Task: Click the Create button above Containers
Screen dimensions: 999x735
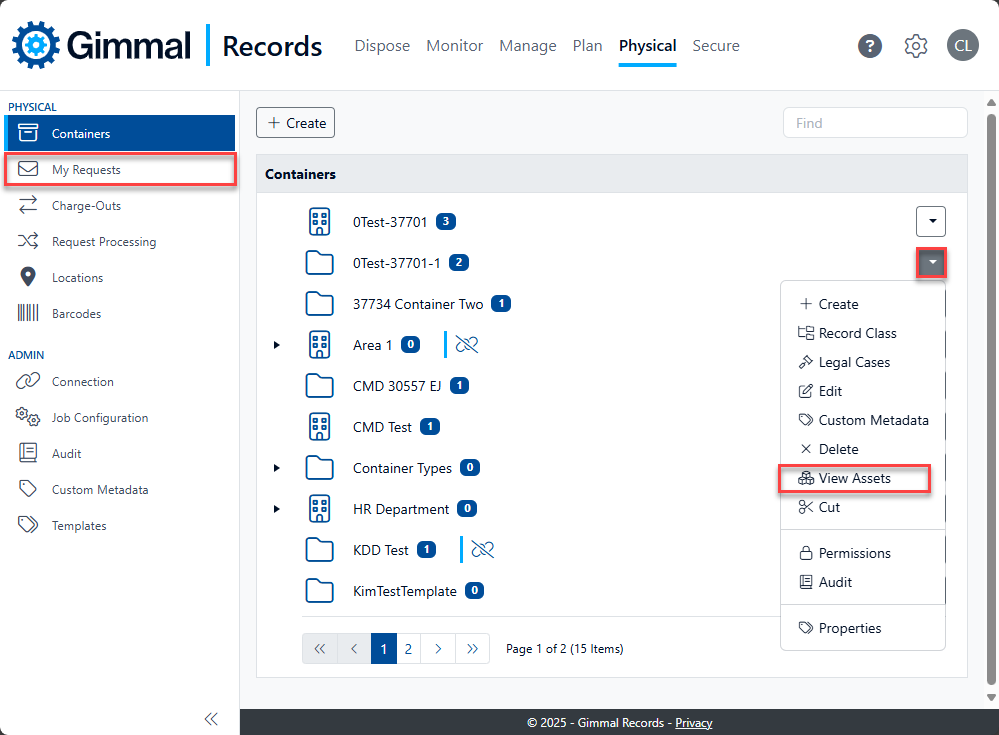Action: click(296, 123)
